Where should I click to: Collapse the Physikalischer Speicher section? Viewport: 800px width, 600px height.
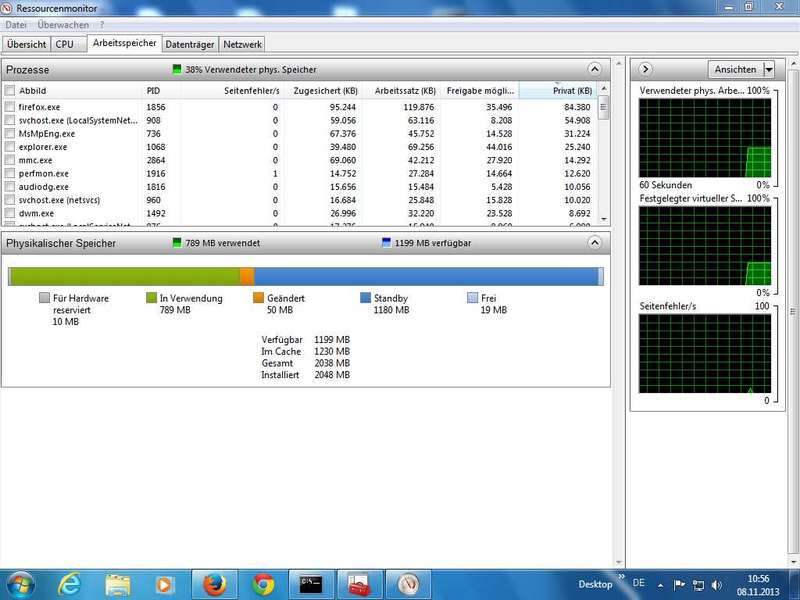pos(595,243)
